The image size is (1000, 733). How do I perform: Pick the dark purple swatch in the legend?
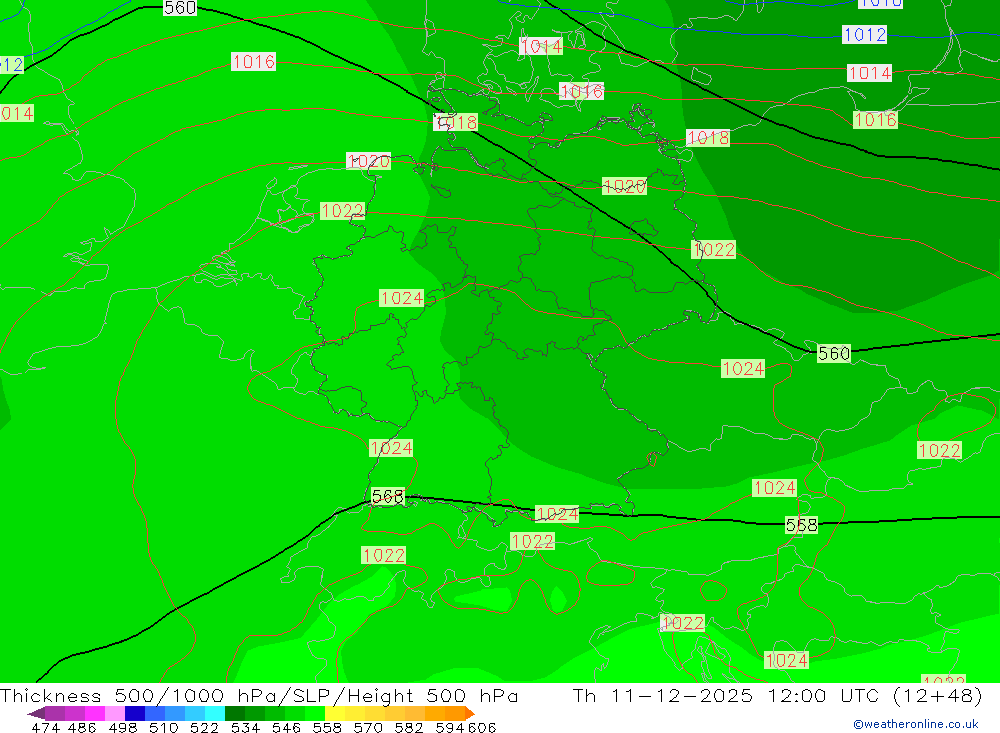[x=55, y=713]
